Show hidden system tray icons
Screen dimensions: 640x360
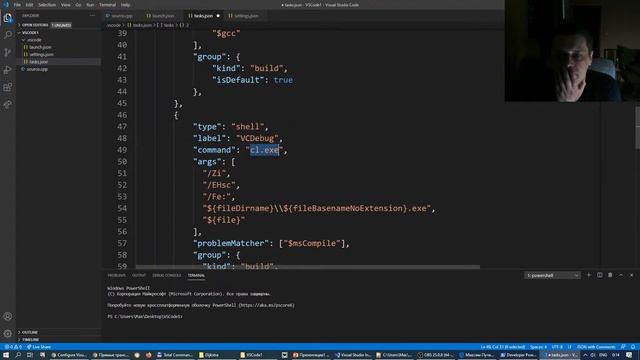click(x=585, y=355)
